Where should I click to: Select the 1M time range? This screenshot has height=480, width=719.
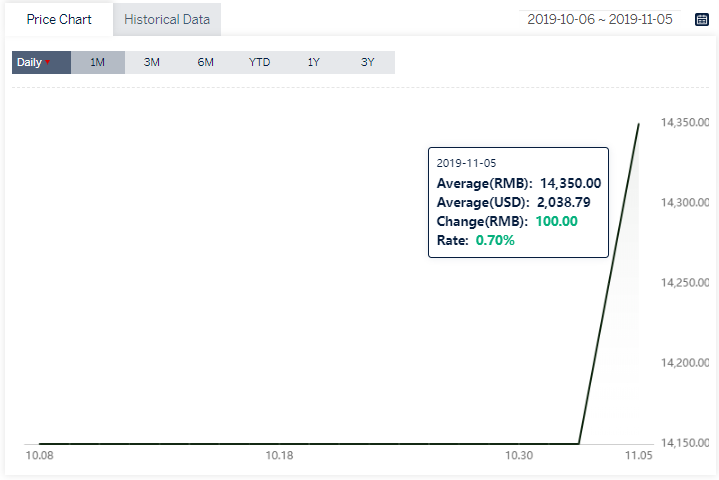tap(98, 62)
